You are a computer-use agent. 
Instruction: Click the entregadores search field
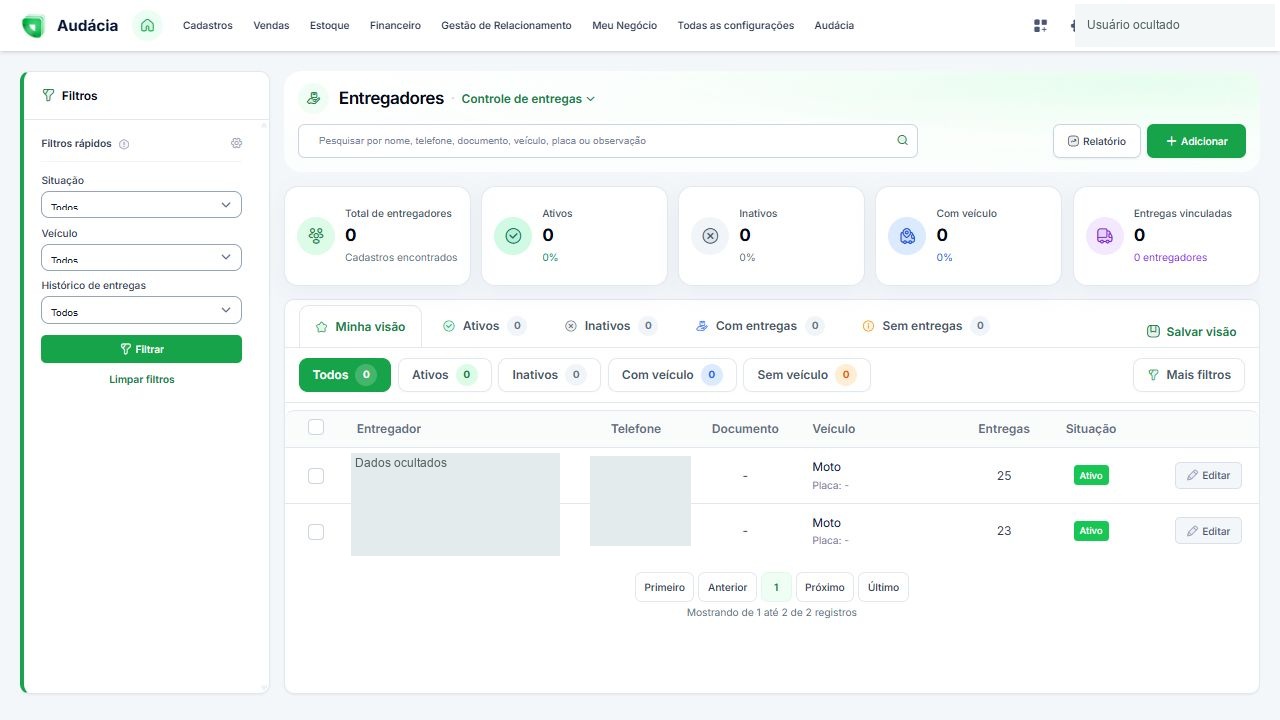(x=607, y=141)
